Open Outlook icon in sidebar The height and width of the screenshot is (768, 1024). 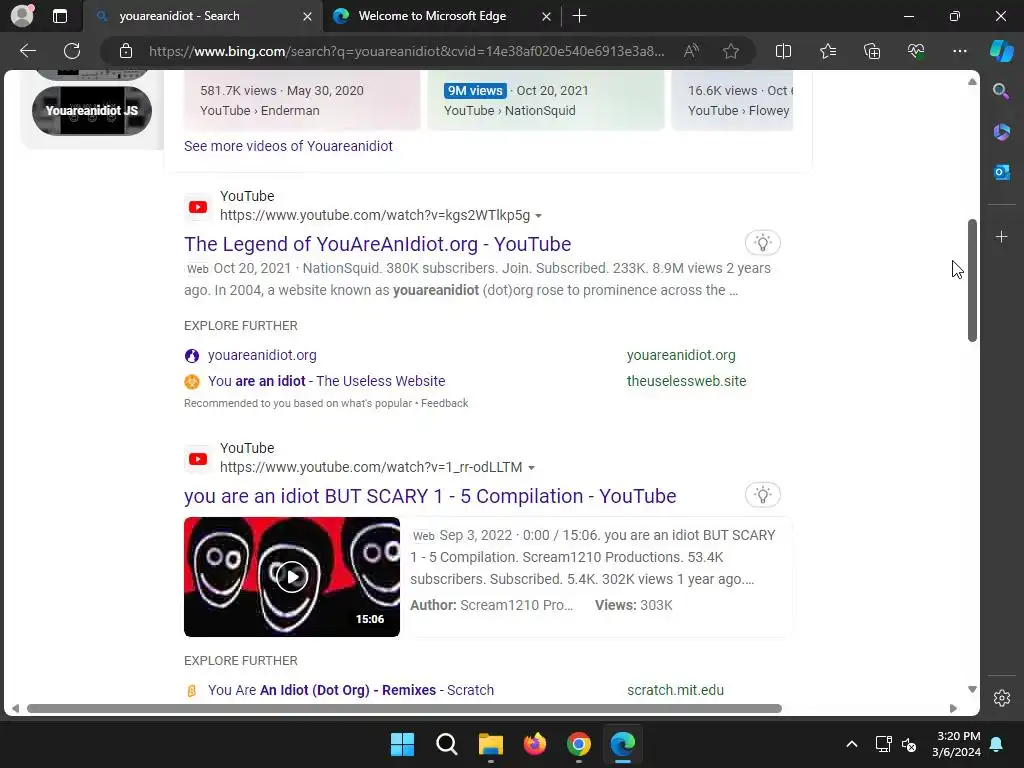(x=1001, y=172)
